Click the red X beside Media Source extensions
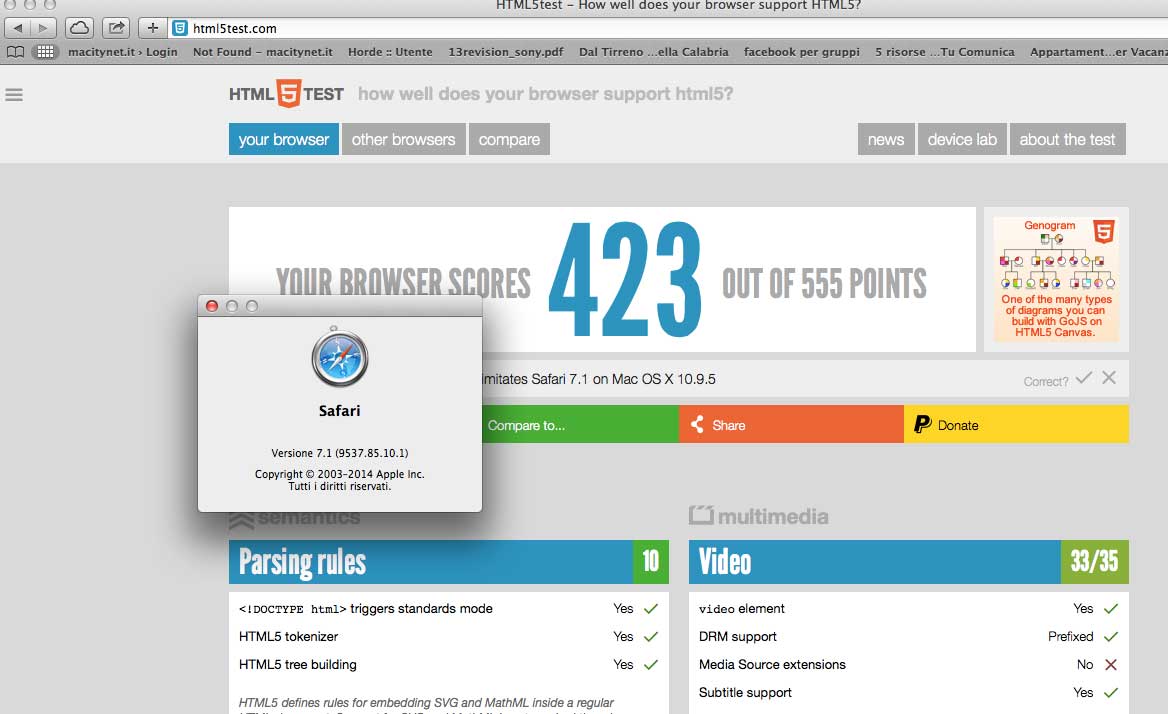Viewport: 1168px width, 714px height. pyautogui.click(x=1111, y=664)
